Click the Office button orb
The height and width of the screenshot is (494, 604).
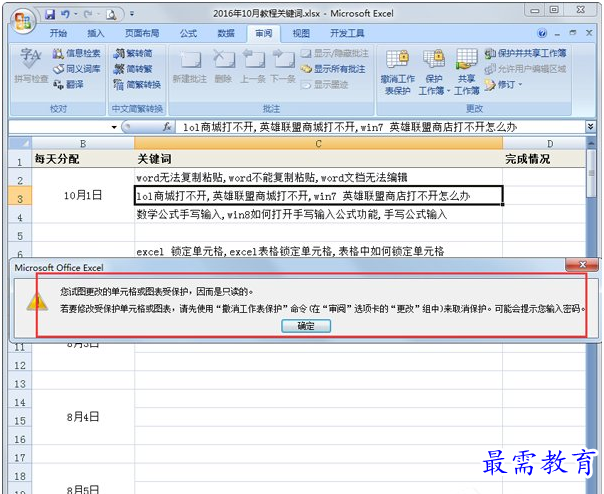click(x=22, y=20)
